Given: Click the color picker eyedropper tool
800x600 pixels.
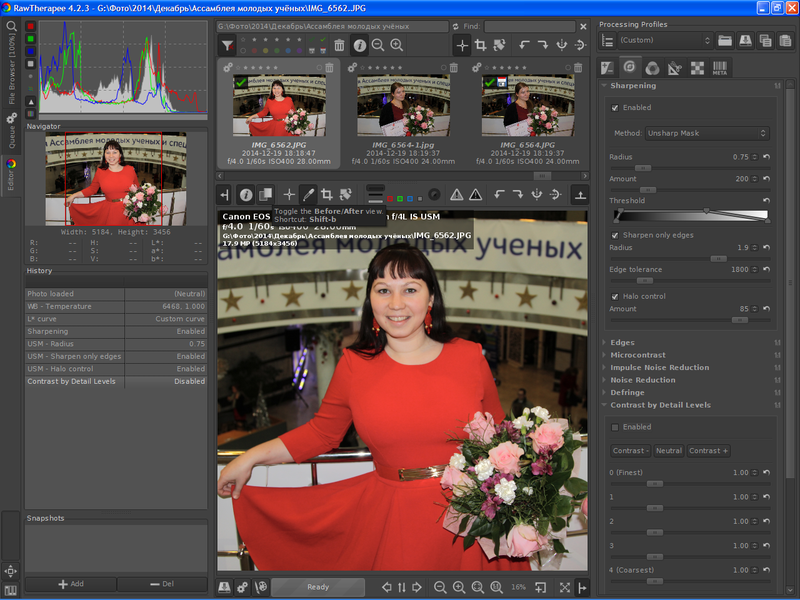Looking at the screenshot, I should [308, 194].
